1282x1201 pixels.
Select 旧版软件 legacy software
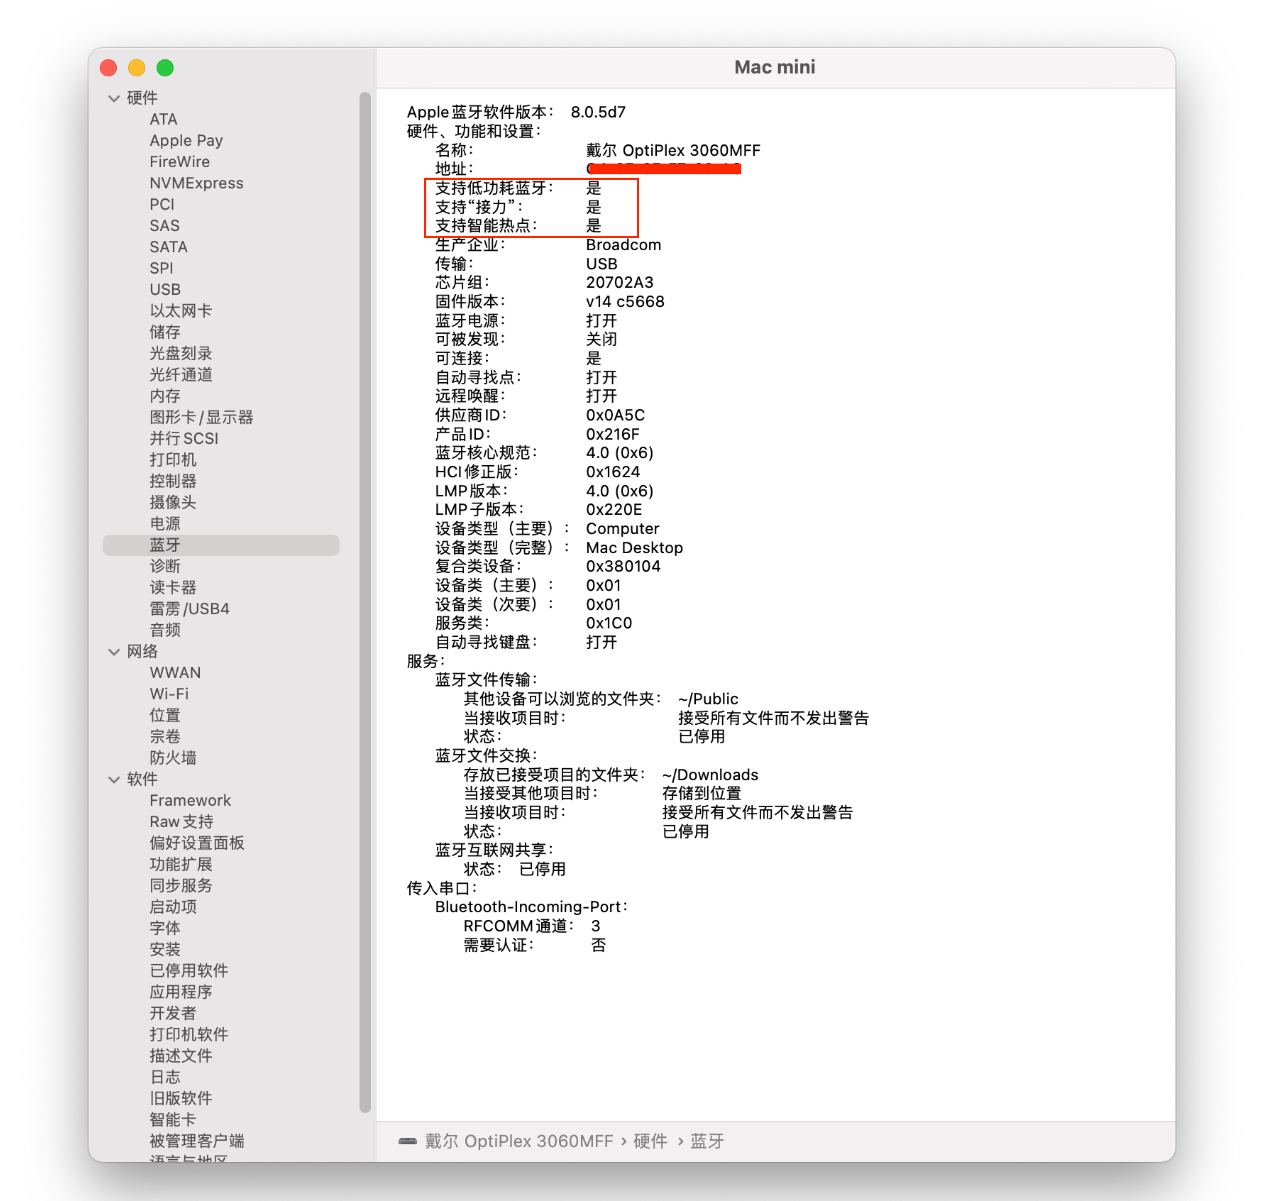point(181,1098)
